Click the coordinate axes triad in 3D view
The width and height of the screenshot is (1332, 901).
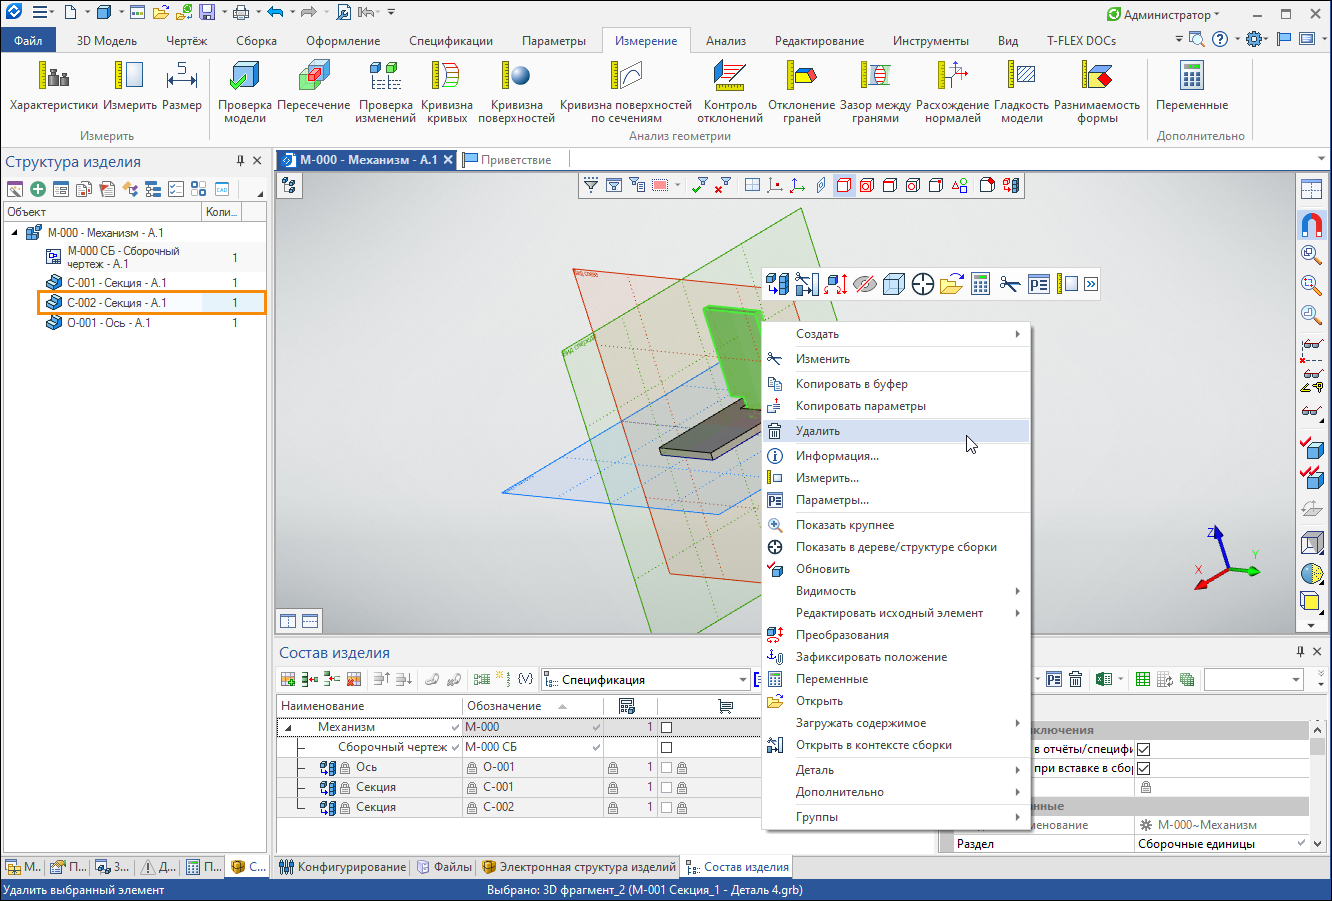1226,558
